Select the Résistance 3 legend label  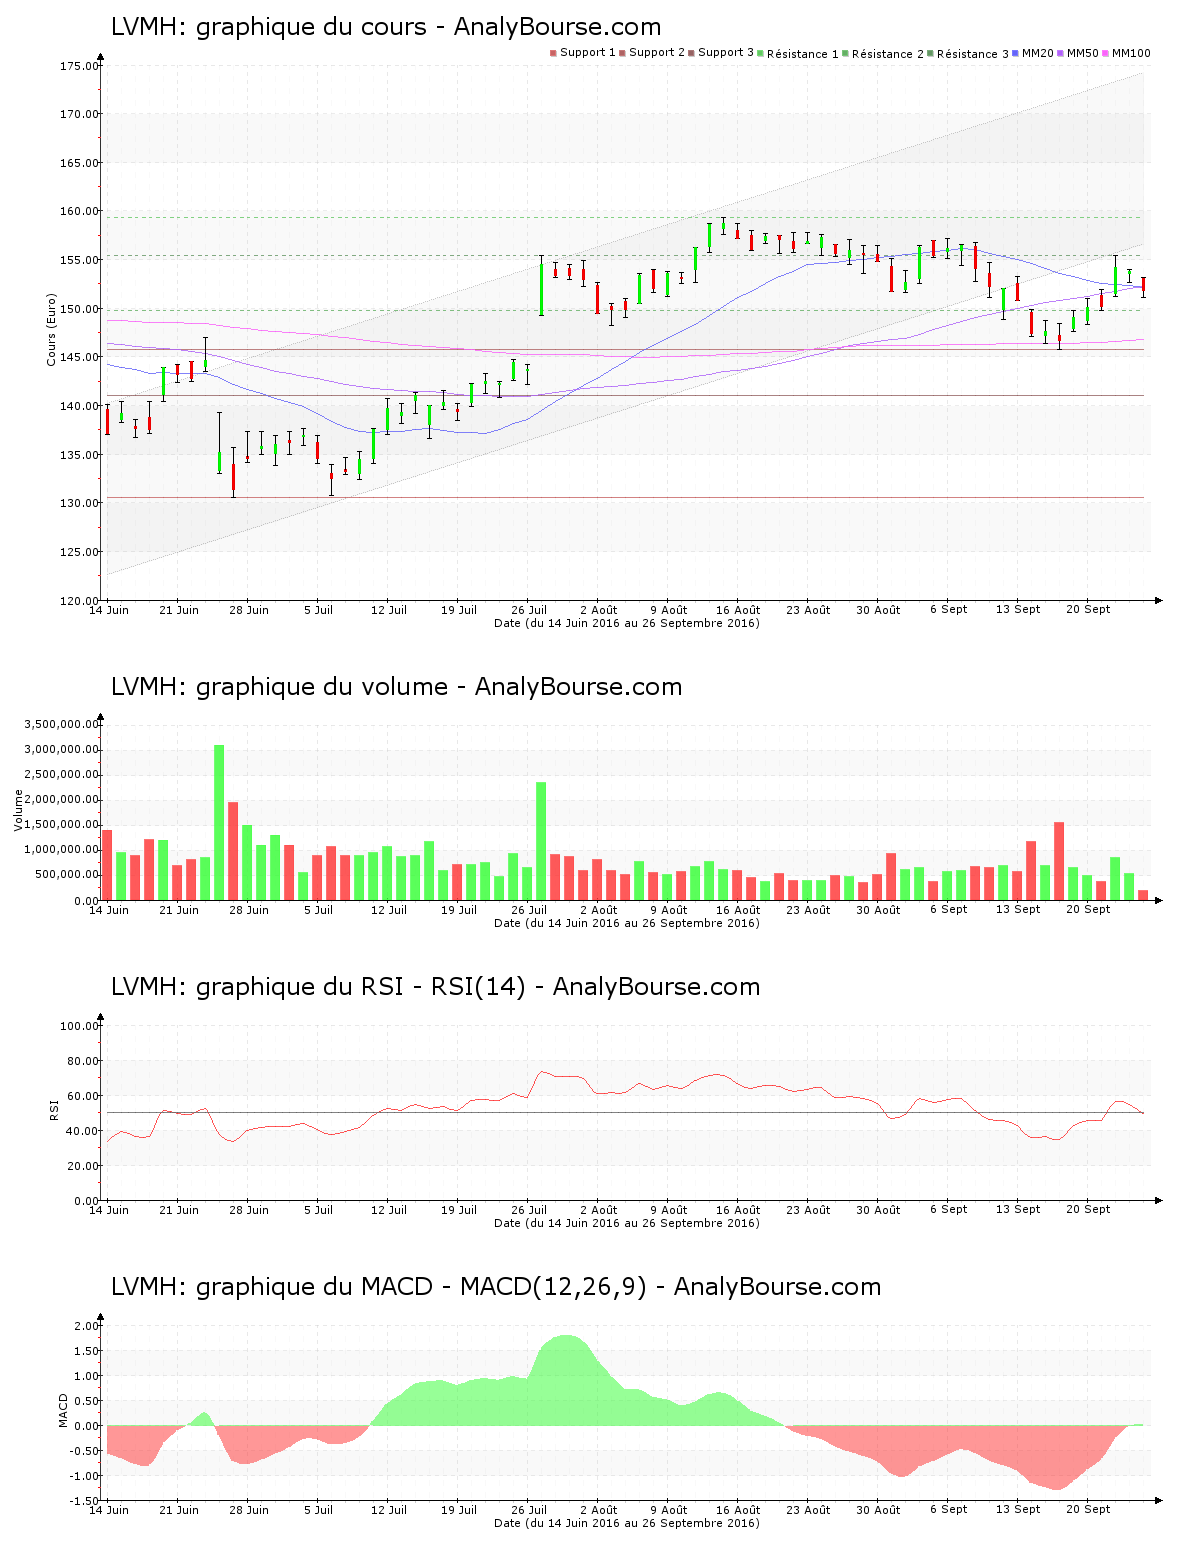tap(972, 54)
